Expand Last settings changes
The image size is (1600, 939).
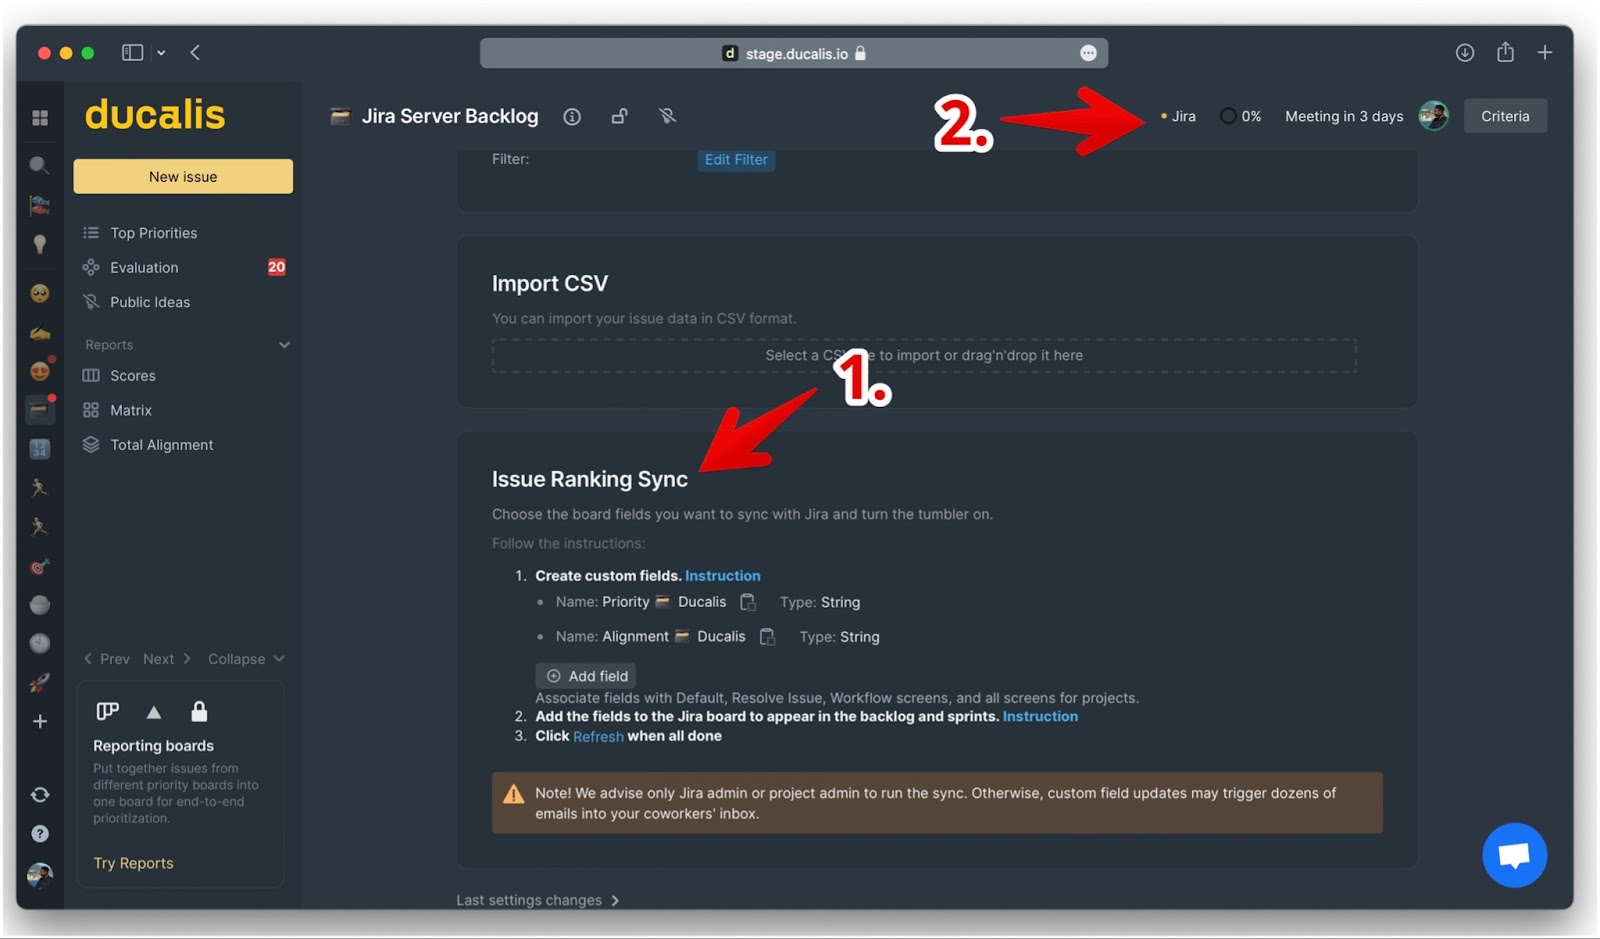tap(538, 900)
